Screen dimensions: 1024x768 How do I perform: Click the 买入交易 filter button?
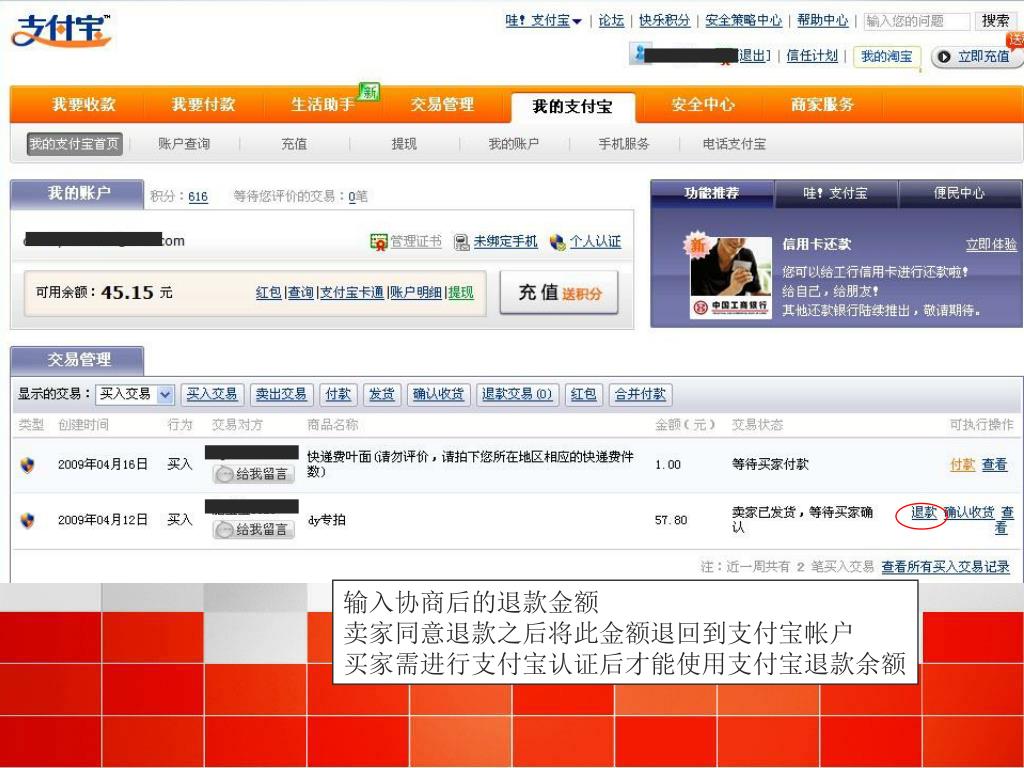click(x=212, y=394)
